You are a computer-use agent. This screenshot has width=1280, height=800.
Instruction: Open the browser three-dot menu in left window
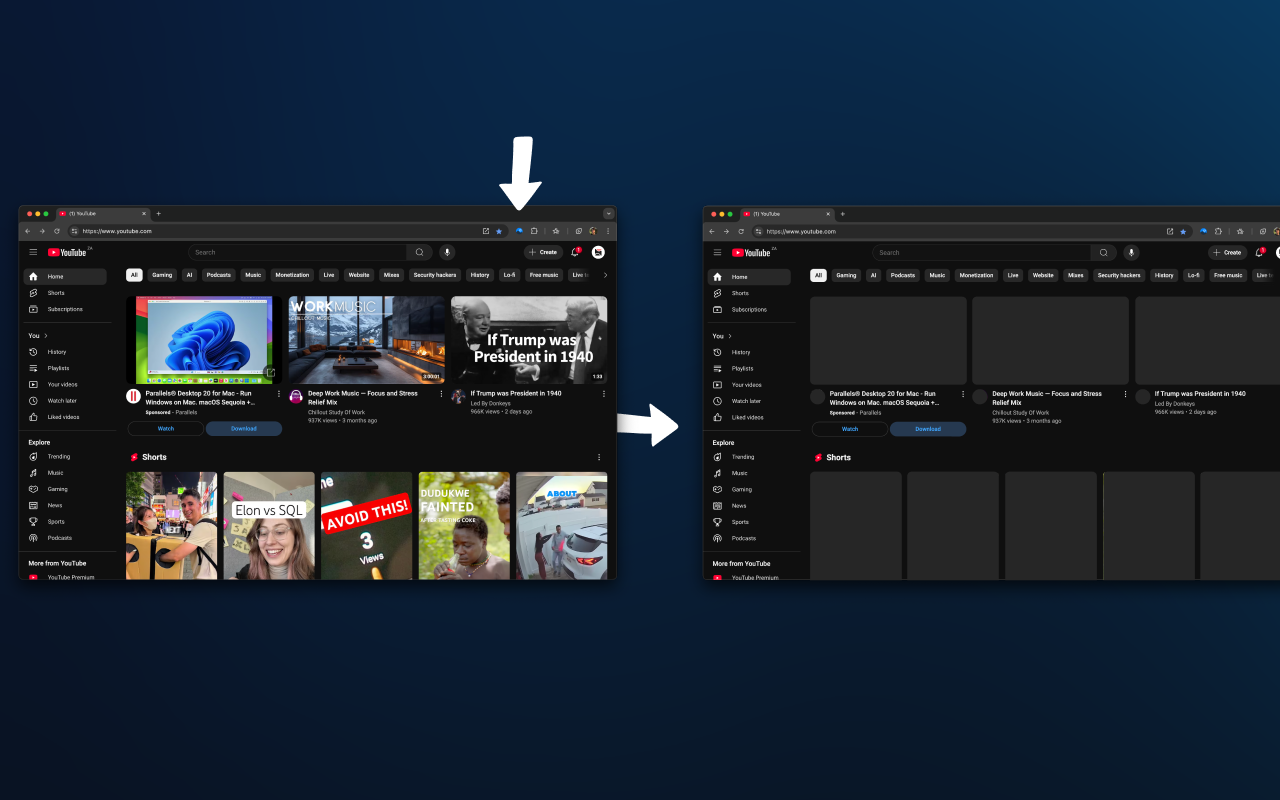coord(608,231)
